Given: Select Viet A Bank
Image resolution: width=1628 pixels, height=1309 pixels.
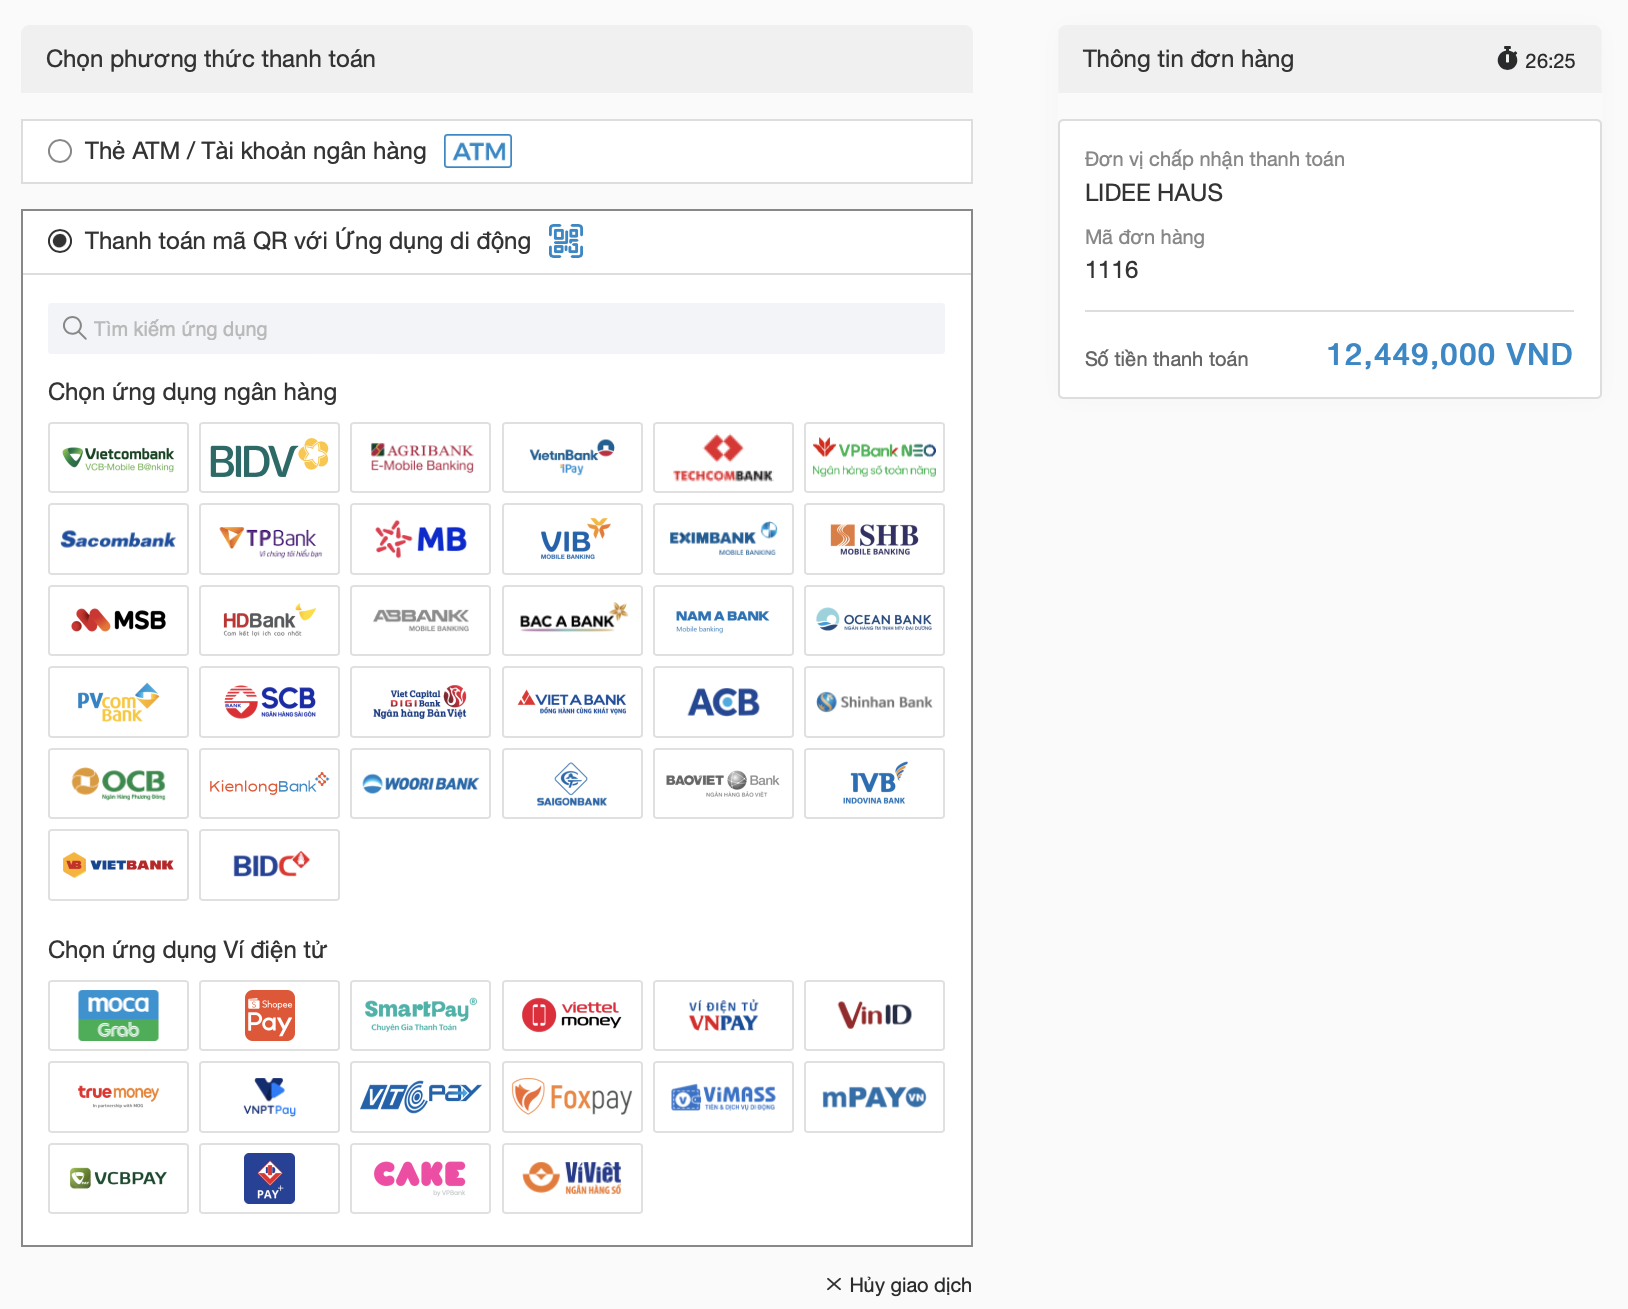Looking at the screenshot, I should 572,702.
